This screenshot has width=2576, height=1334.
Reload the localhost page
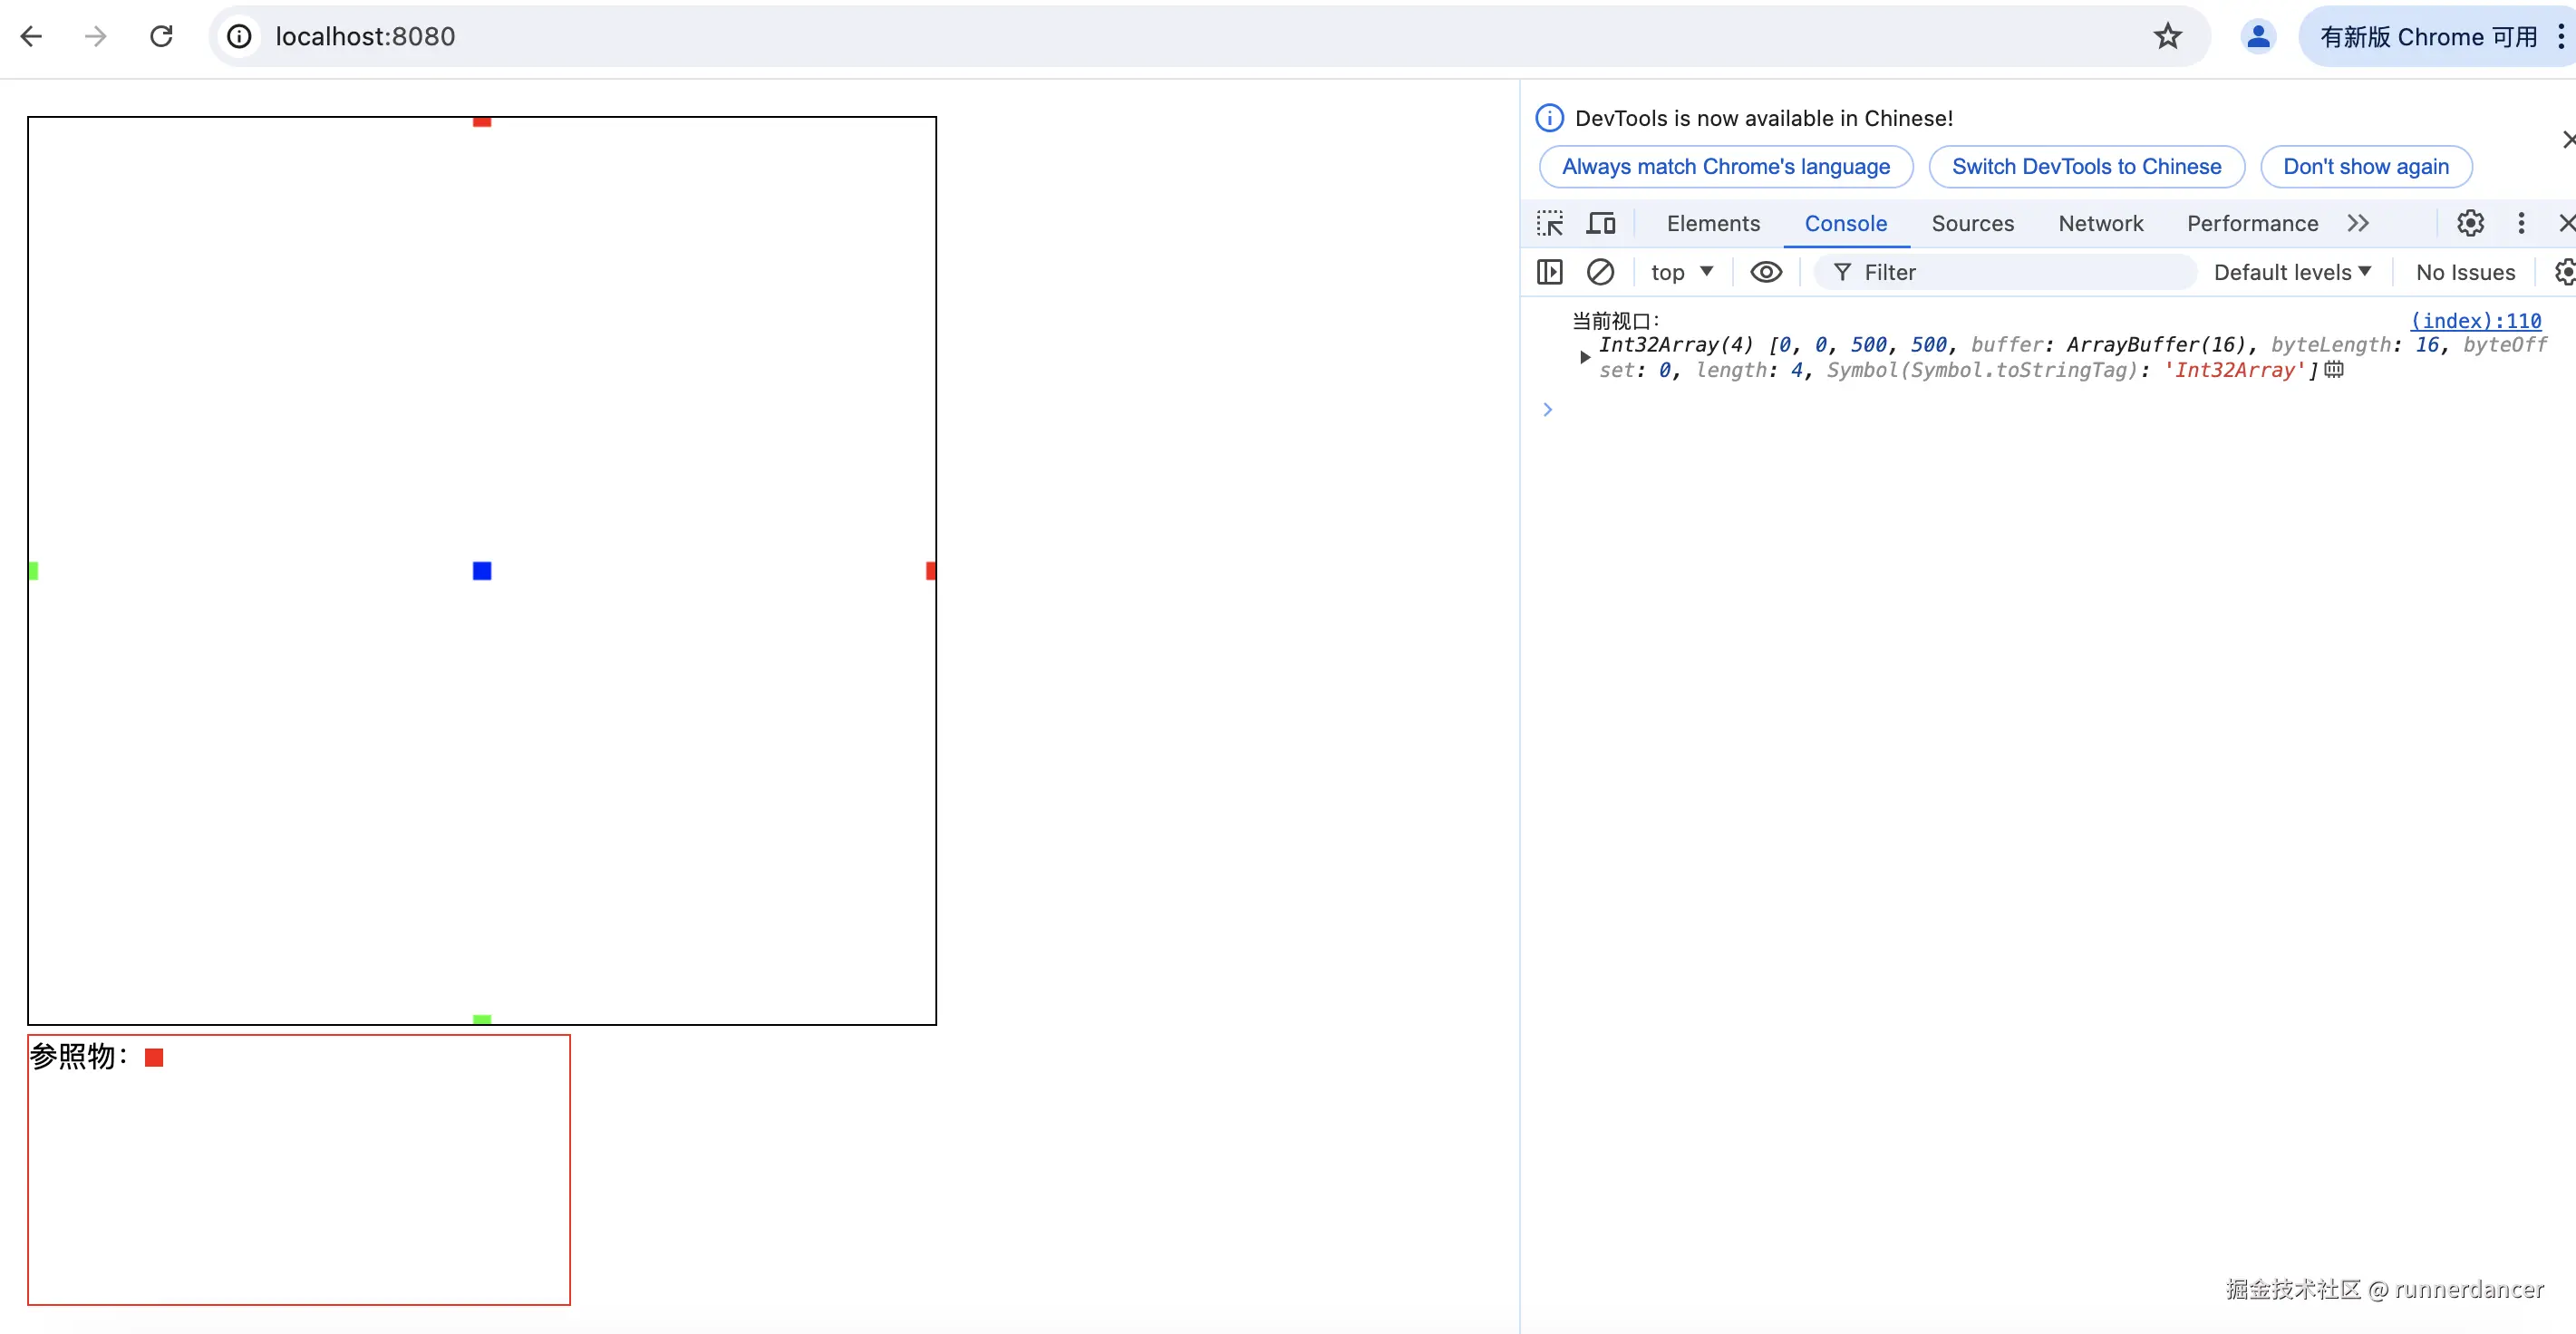pyautogui.click(x=161, y=37)
